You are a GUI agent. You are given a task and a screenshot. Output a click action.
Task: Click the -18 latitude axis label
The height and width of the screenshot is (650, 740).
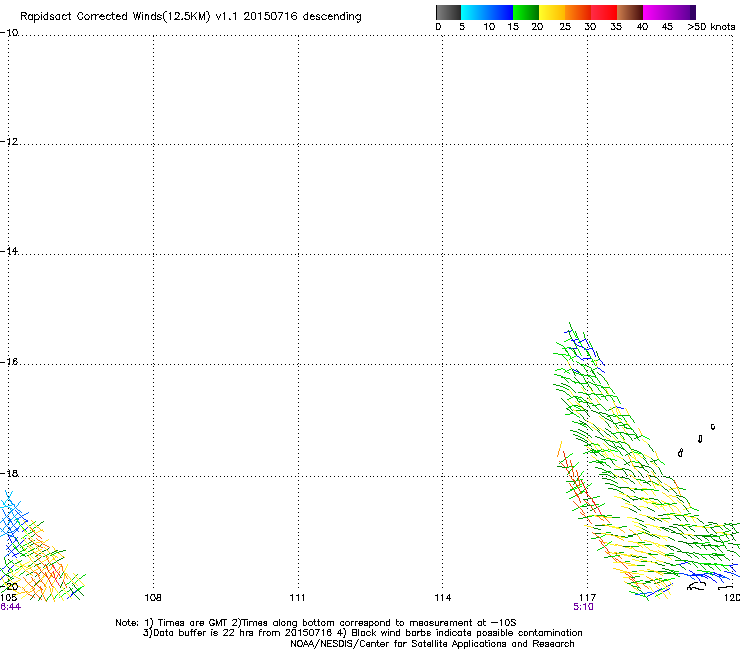[x=9, y=473]
